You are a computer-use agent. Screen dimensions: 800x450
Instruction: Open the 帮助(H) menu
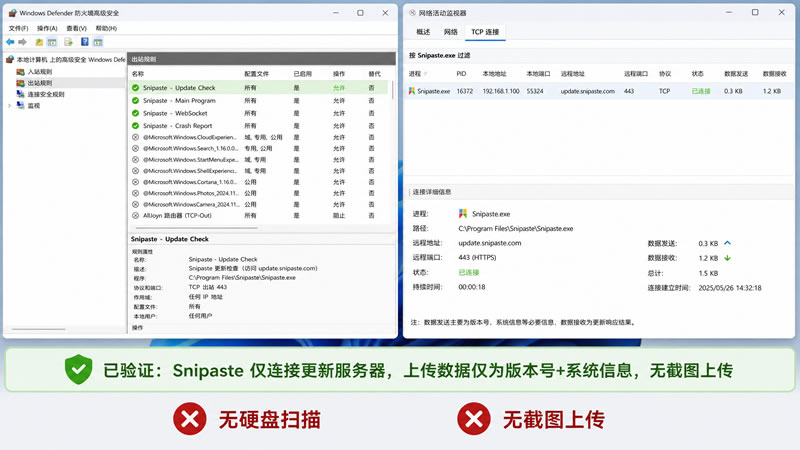106,29
